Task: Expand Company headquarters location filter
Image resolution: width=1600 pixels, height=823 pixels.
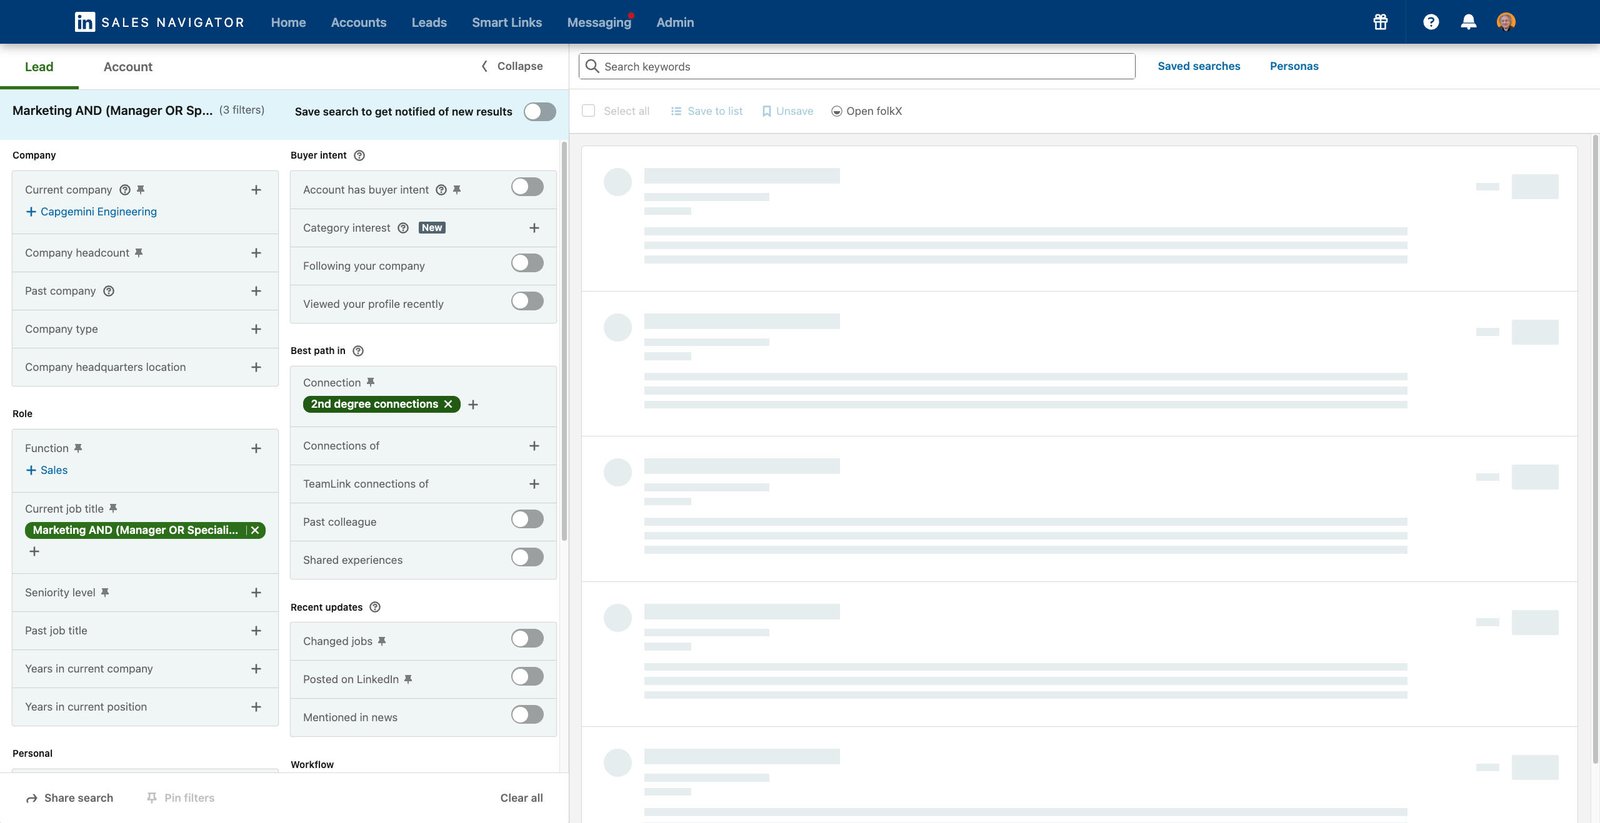Action: click(256, 367)
